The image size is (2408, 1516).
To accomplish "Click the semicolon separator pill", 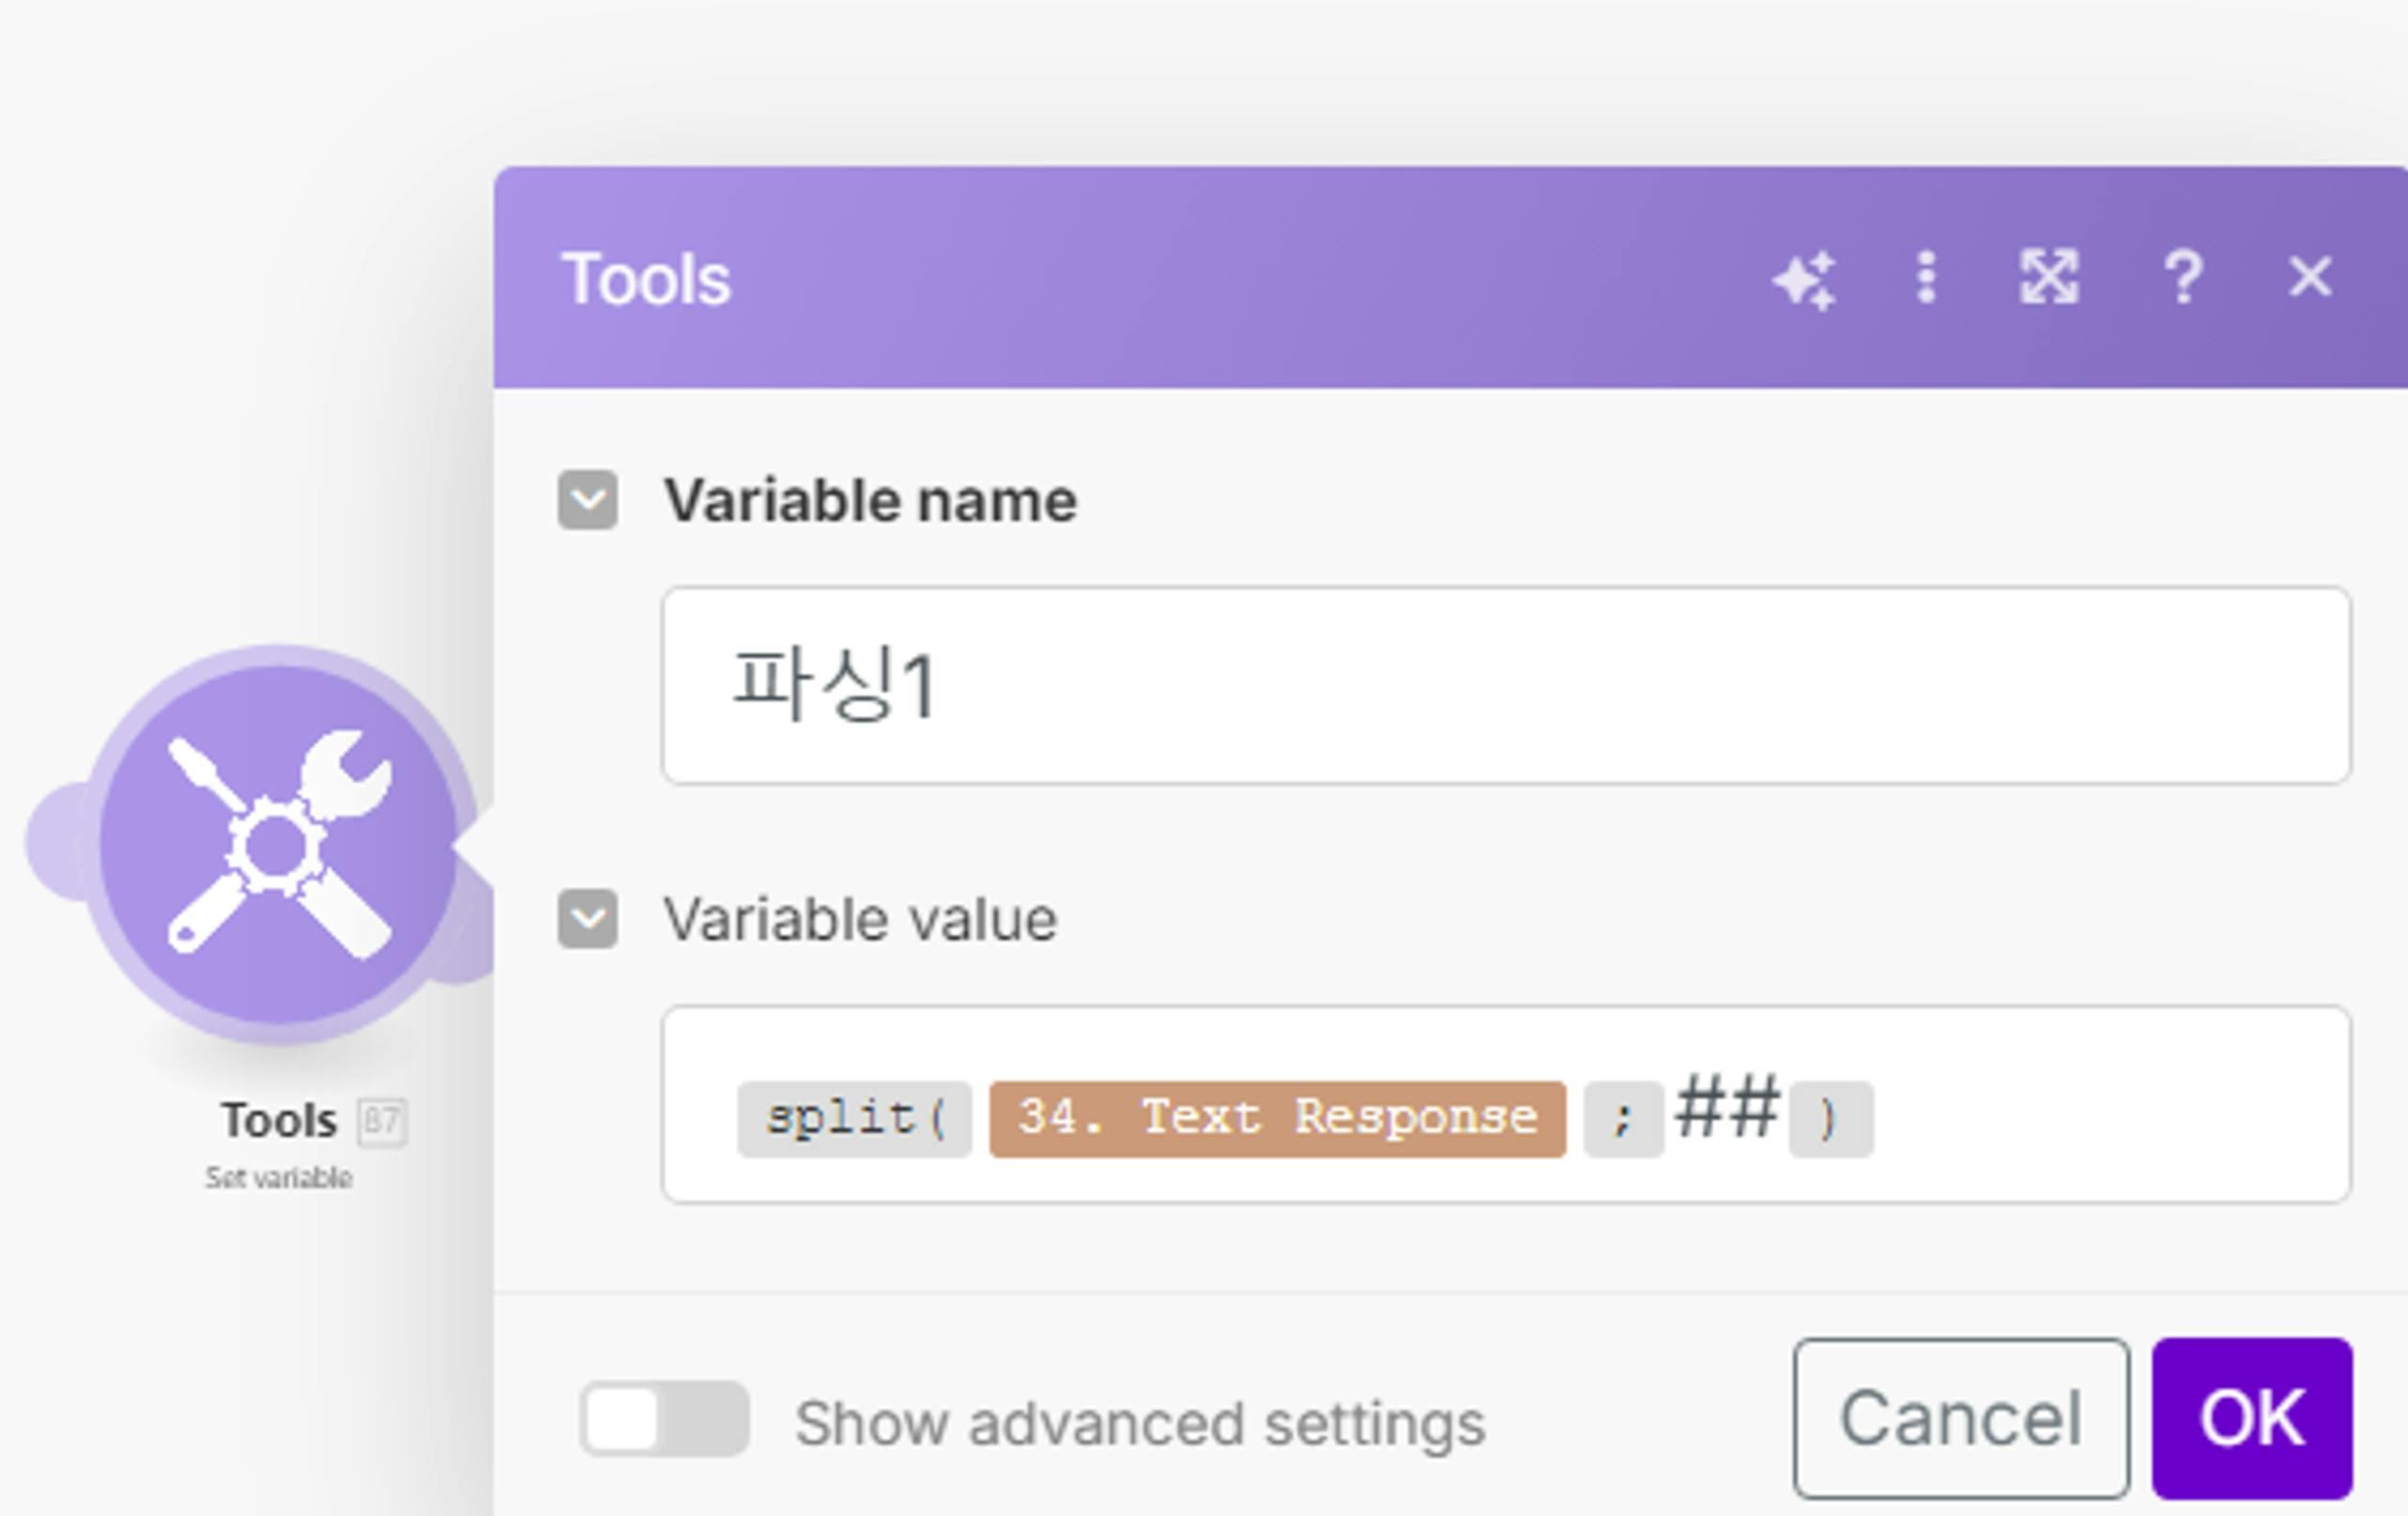I will [x=1623, y=1119].
